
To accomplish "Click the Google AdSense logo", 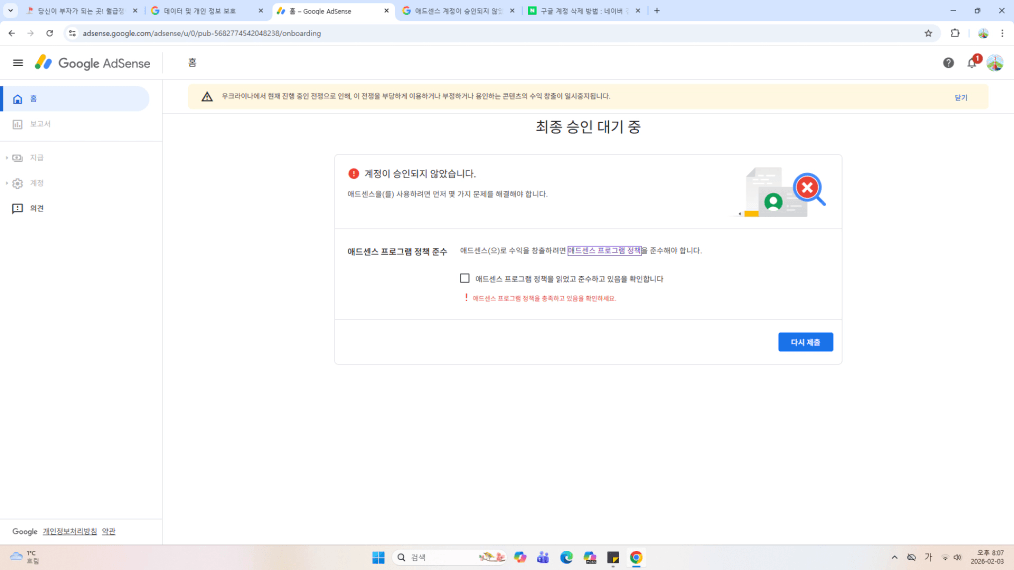I will click(92, 63).
